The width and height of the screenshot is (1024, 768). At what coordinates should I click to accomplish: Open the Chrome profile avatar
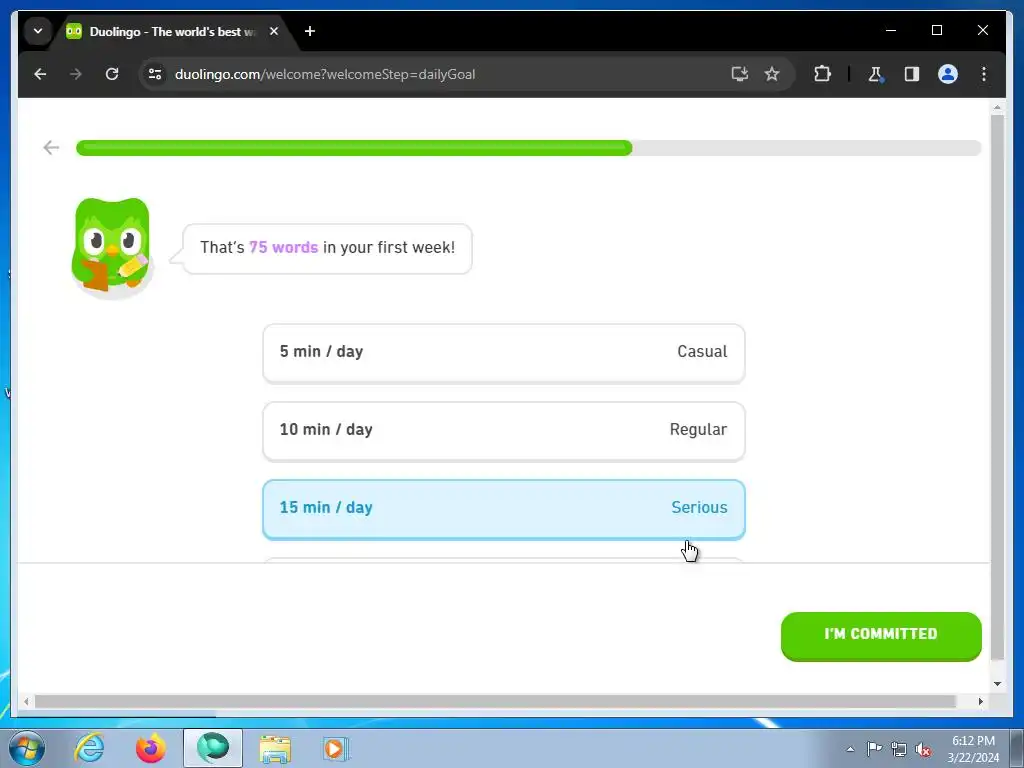[x=948, y=74]
